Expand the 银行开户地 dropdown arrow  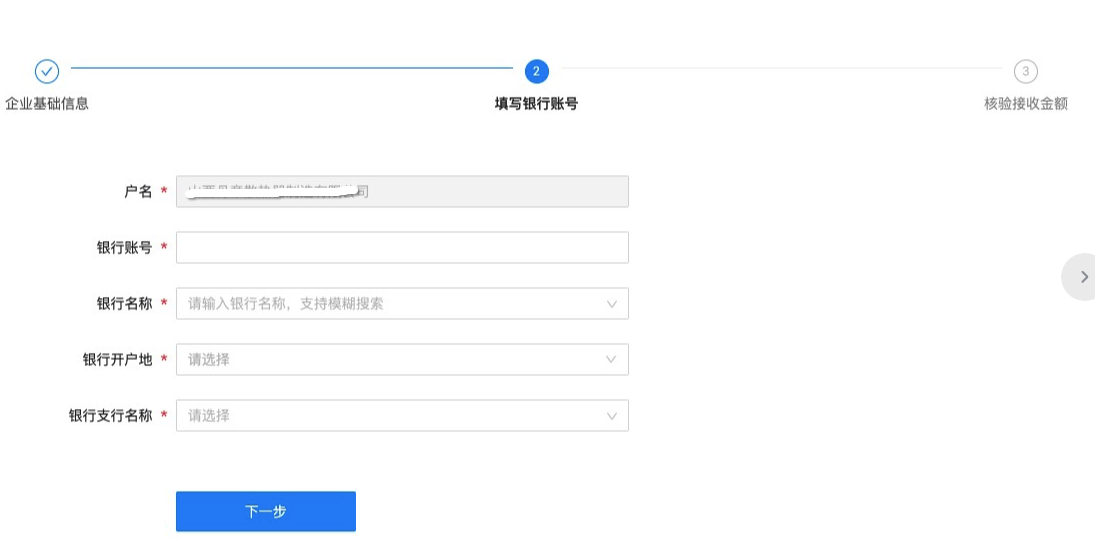[612, 360]
